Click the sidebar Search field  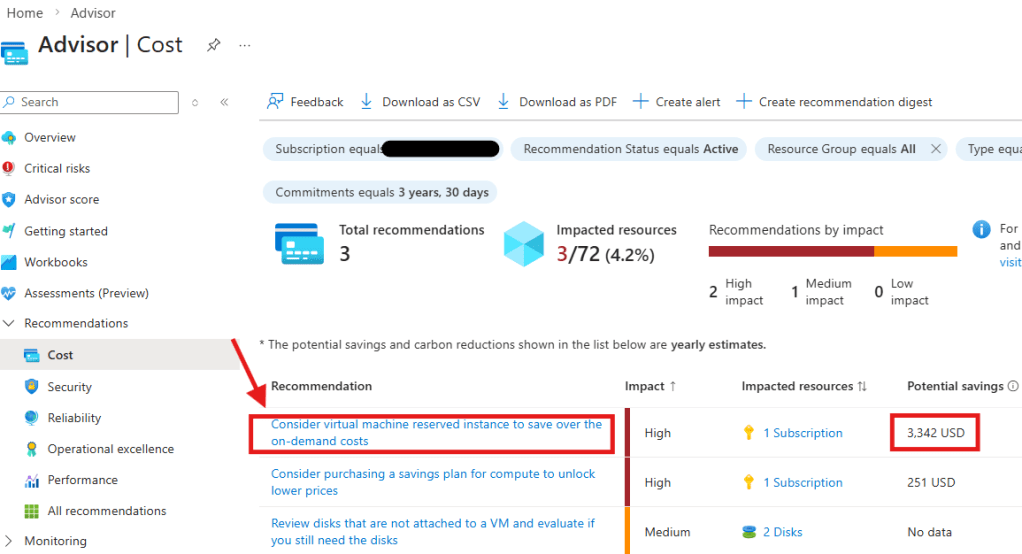click(x=97, y=102)
